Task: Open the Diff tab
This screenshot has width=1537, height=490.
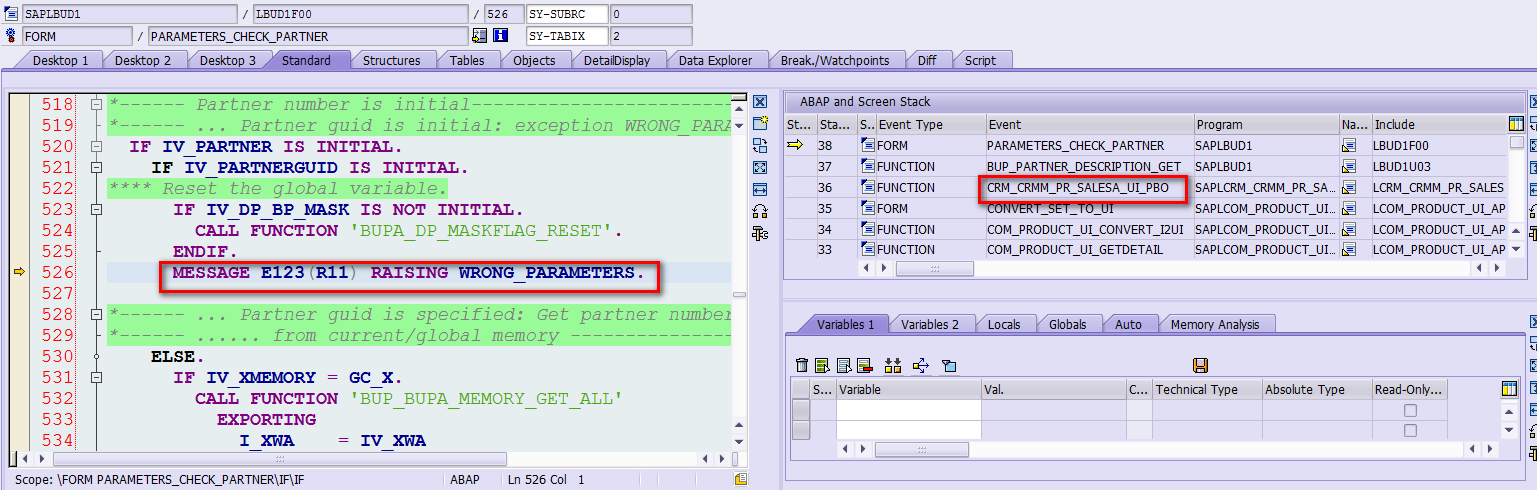Action: pyautogui.click(x=927, y=60)
